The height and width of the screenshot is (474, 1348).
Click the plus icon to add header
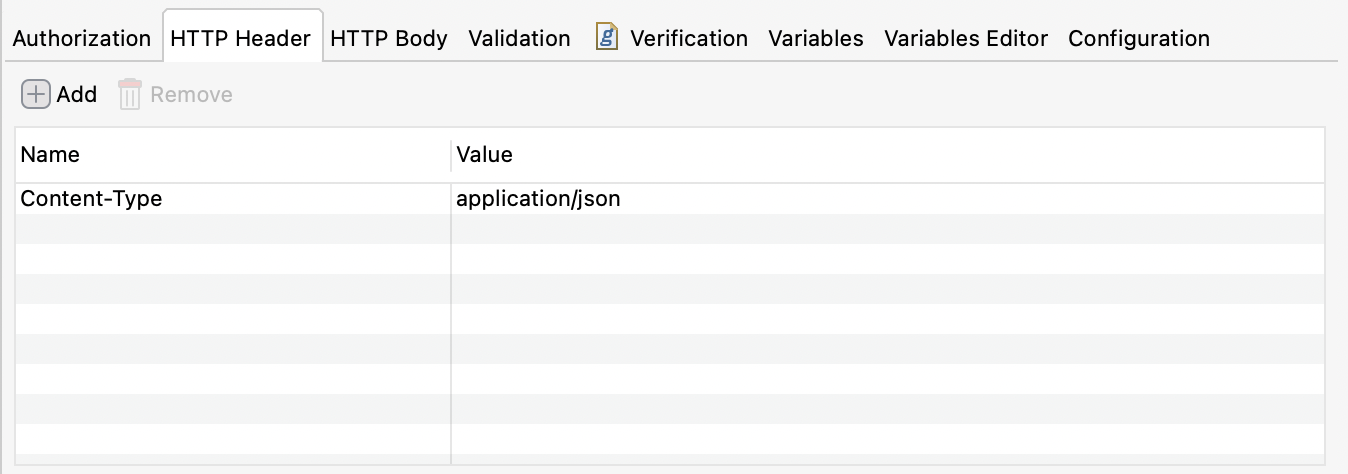click(36, 95)
